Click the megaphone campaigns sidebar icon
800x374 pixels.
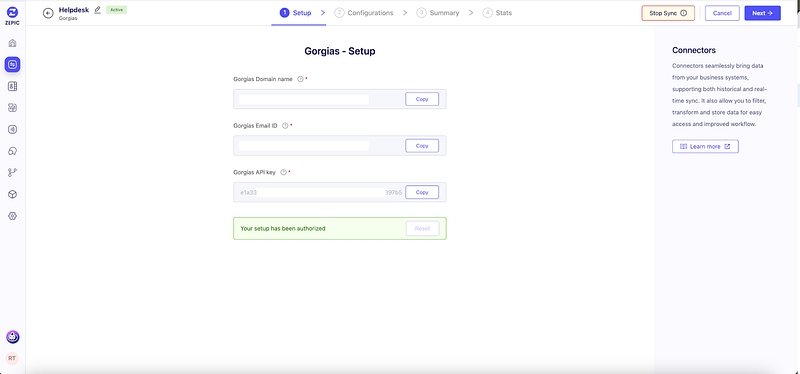tap(13, 129)
